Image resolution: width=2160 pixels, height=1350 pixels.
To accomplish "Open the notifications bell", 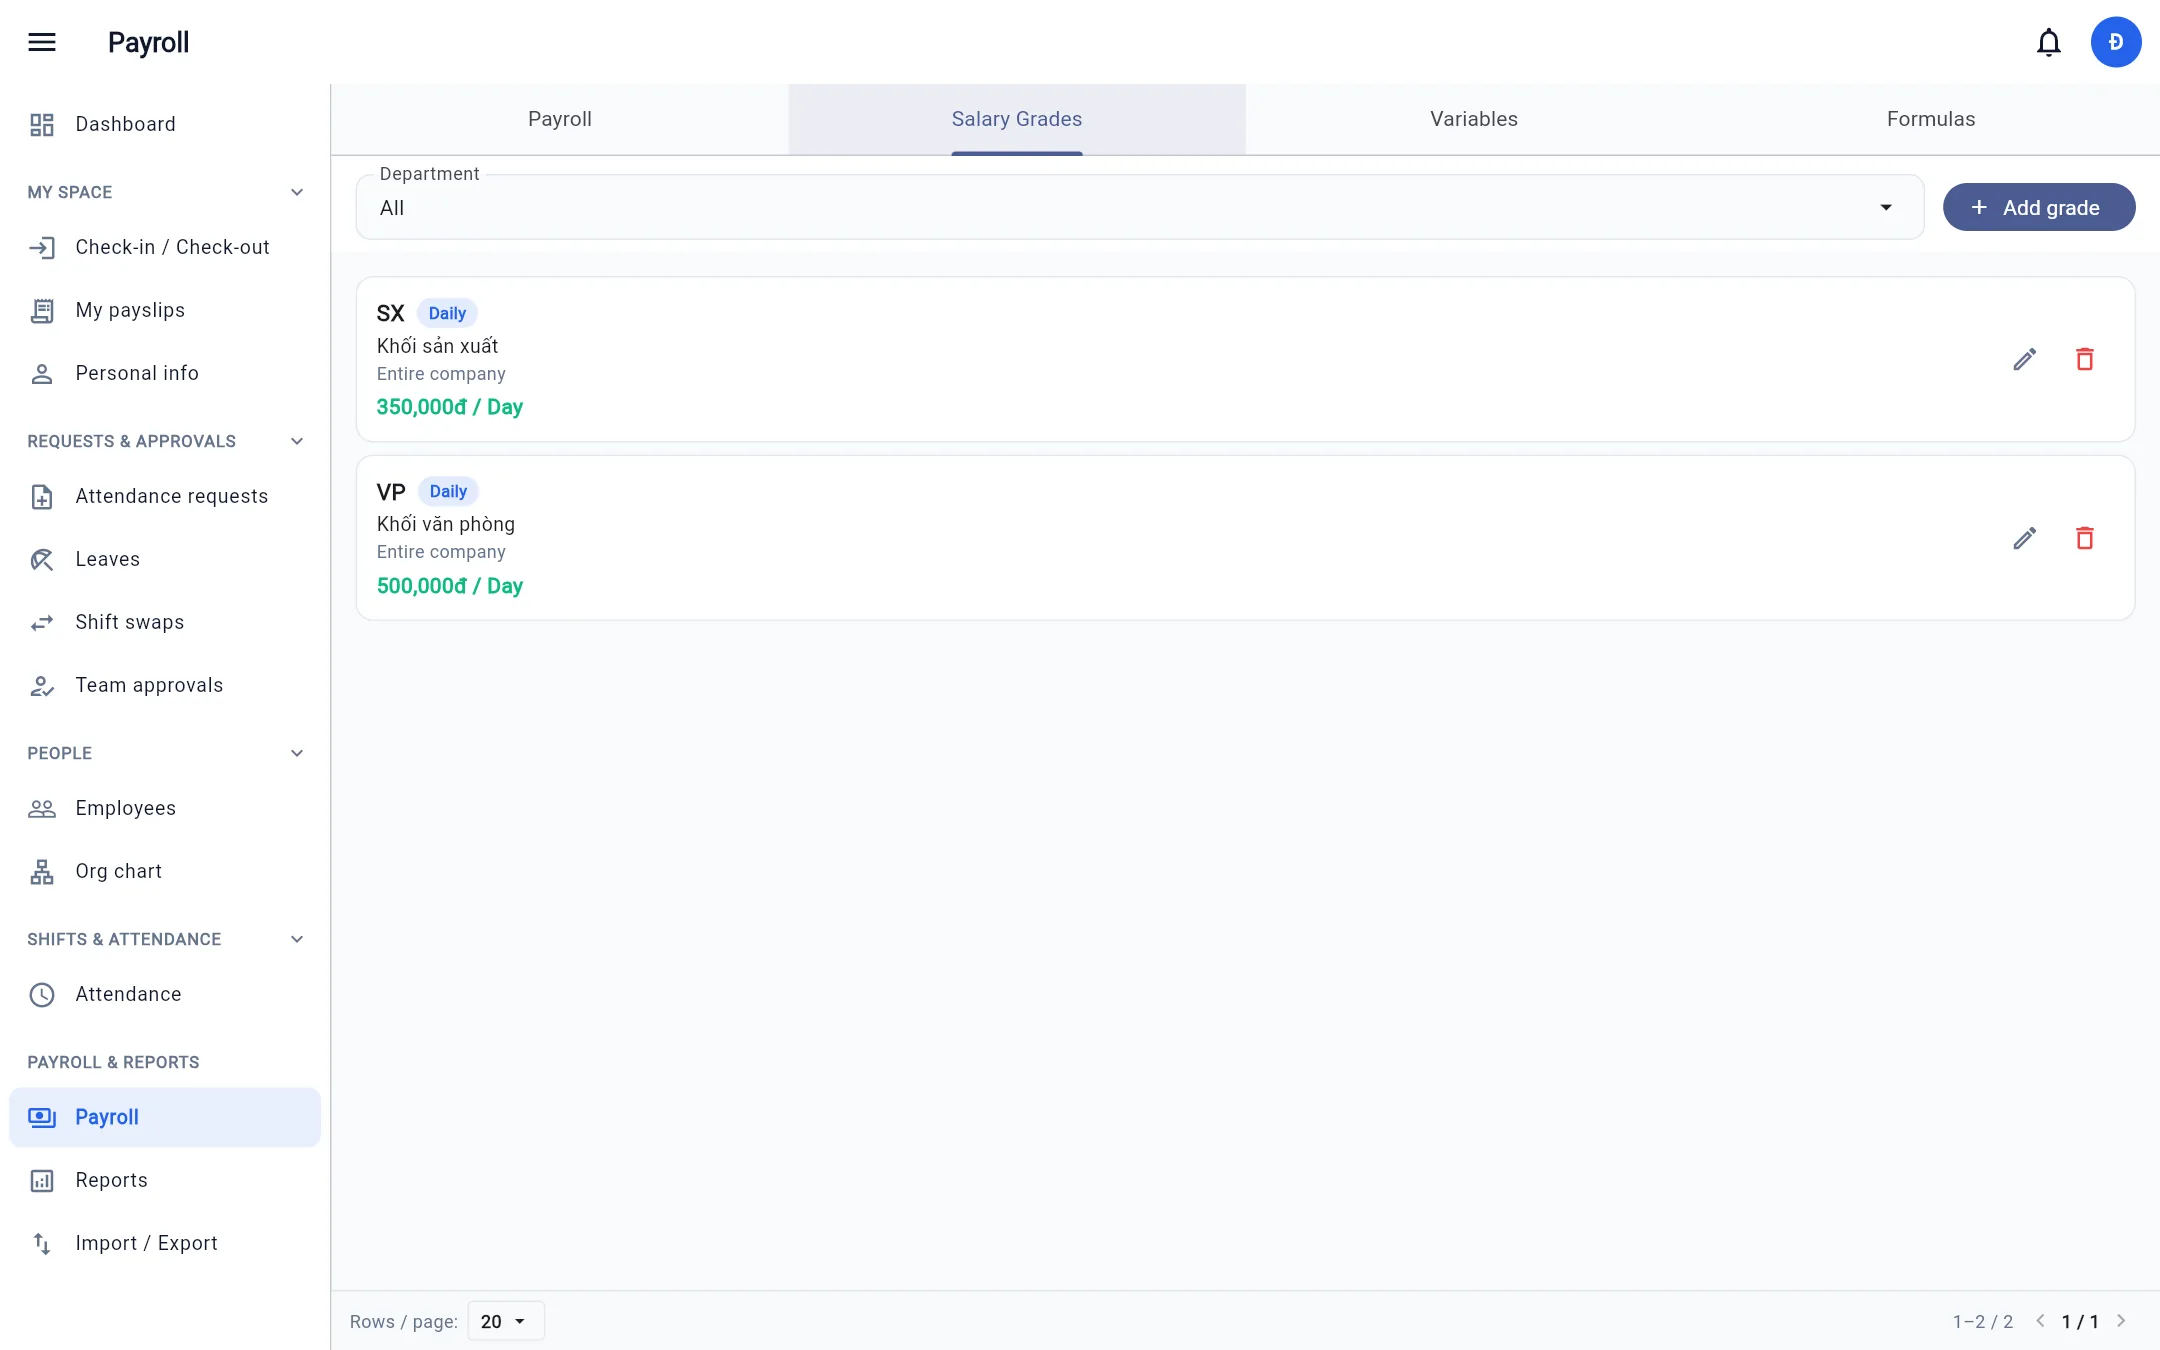I will tap(2049, 42).
